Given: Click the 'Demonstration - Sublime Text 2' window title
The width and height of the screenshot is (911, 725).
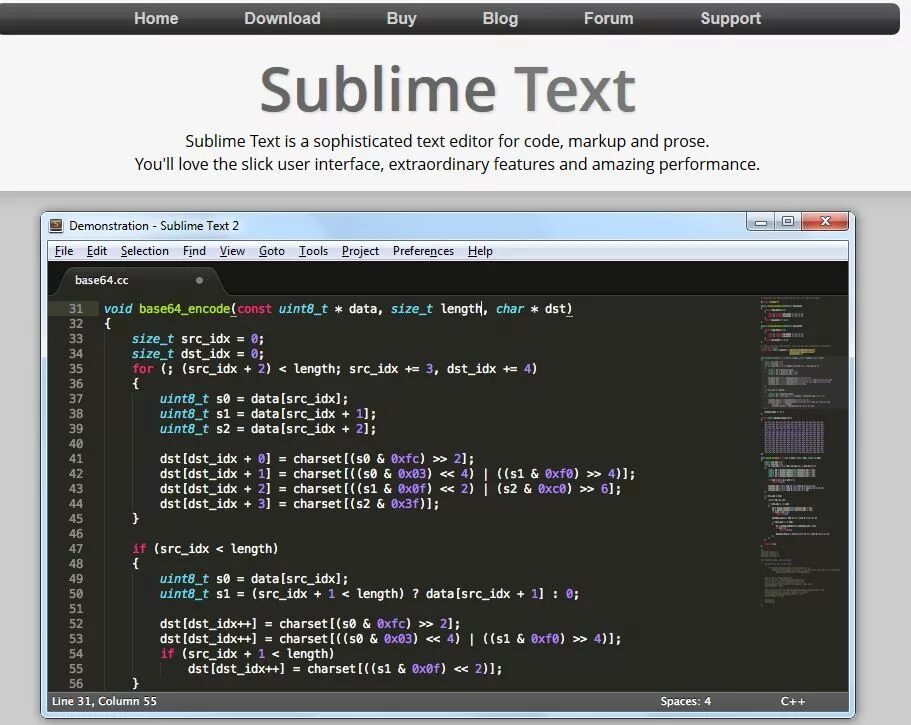Looking at the screenshot, I should click(x=154, y=225).
